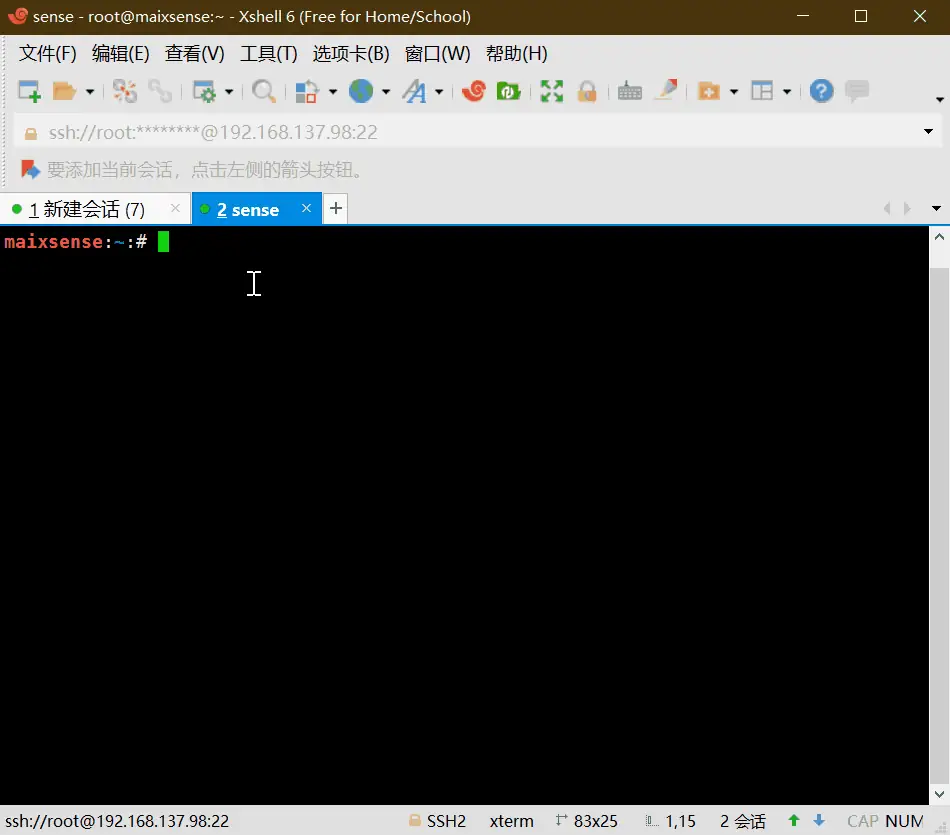Click the font letter A icon
This screenshot has height=835, width=950.
[x=415, y=91]
